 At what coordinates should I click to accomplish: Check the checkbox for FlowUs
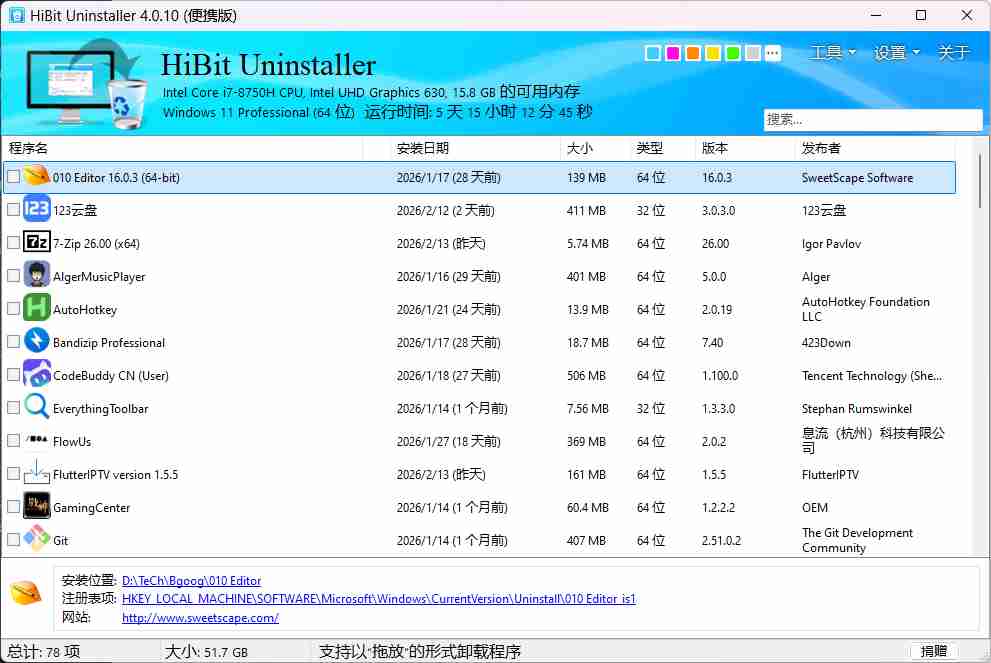(13, 441)
